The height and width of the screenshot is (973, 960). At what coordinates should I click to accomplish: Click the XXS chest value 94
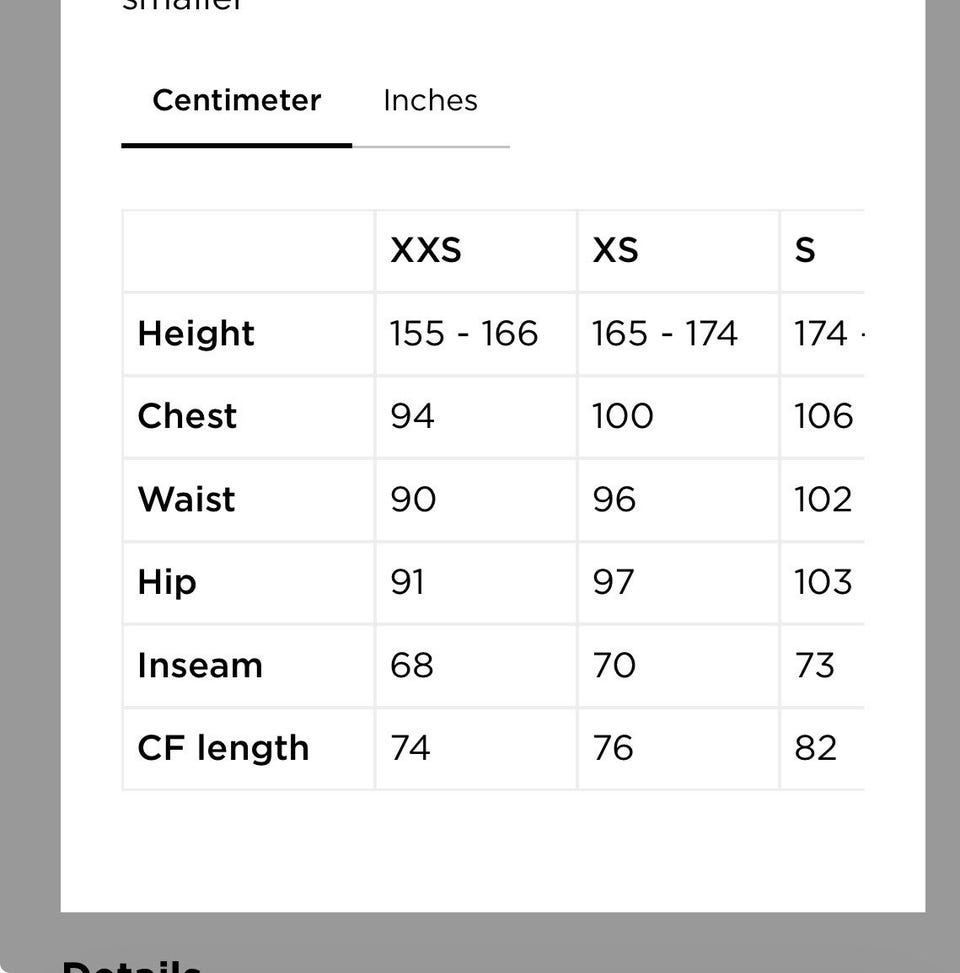coord(412,416)
